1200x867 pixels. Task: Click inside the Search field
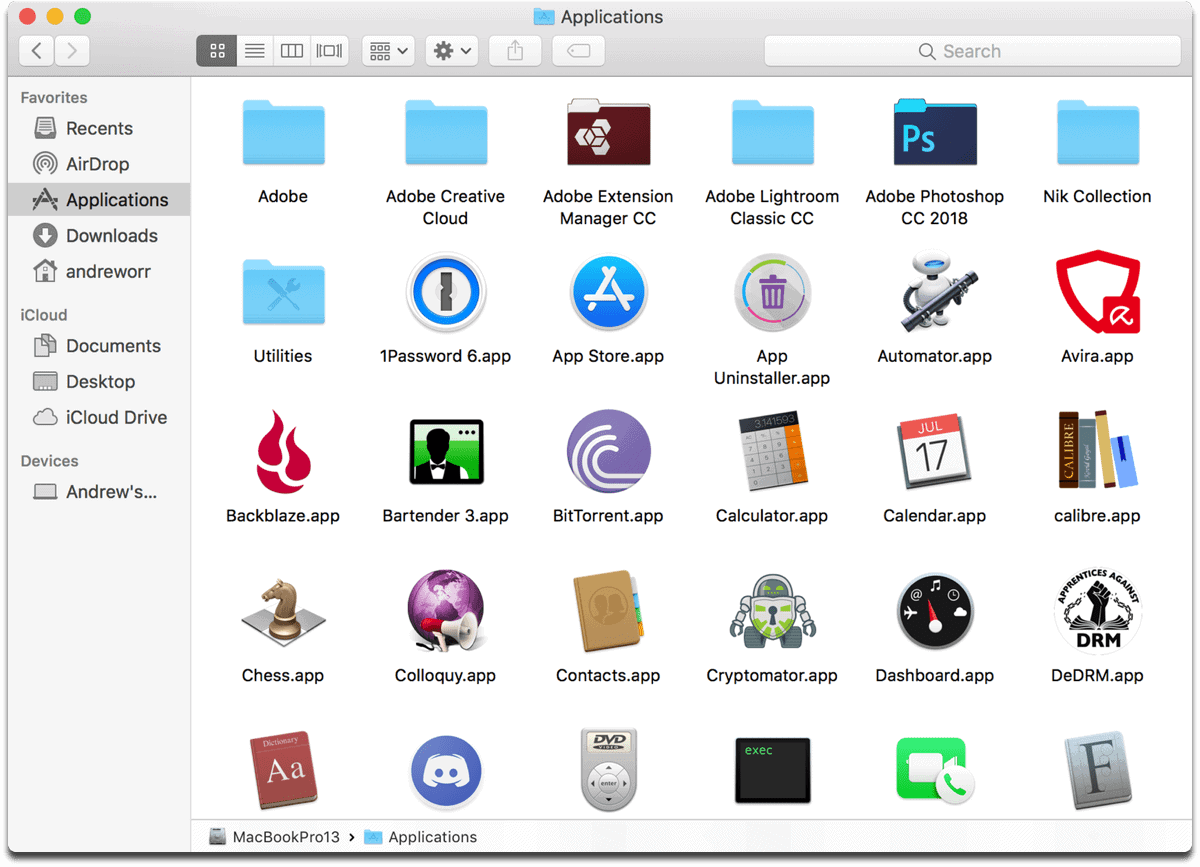point(970,50)
